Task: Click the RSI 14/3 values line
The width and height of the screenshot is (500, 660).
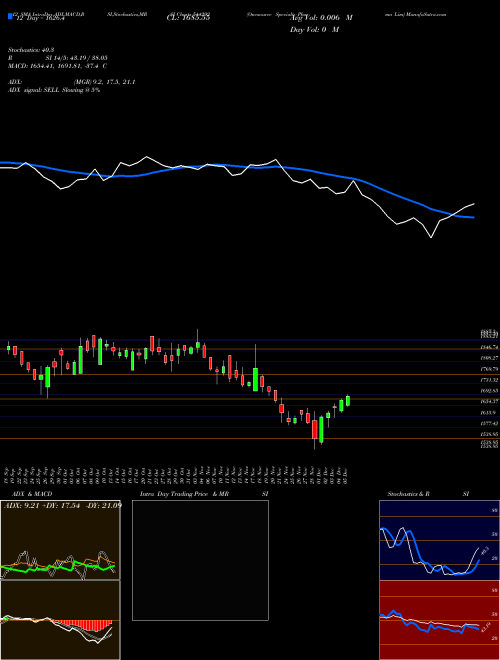Action: point(58,58)
